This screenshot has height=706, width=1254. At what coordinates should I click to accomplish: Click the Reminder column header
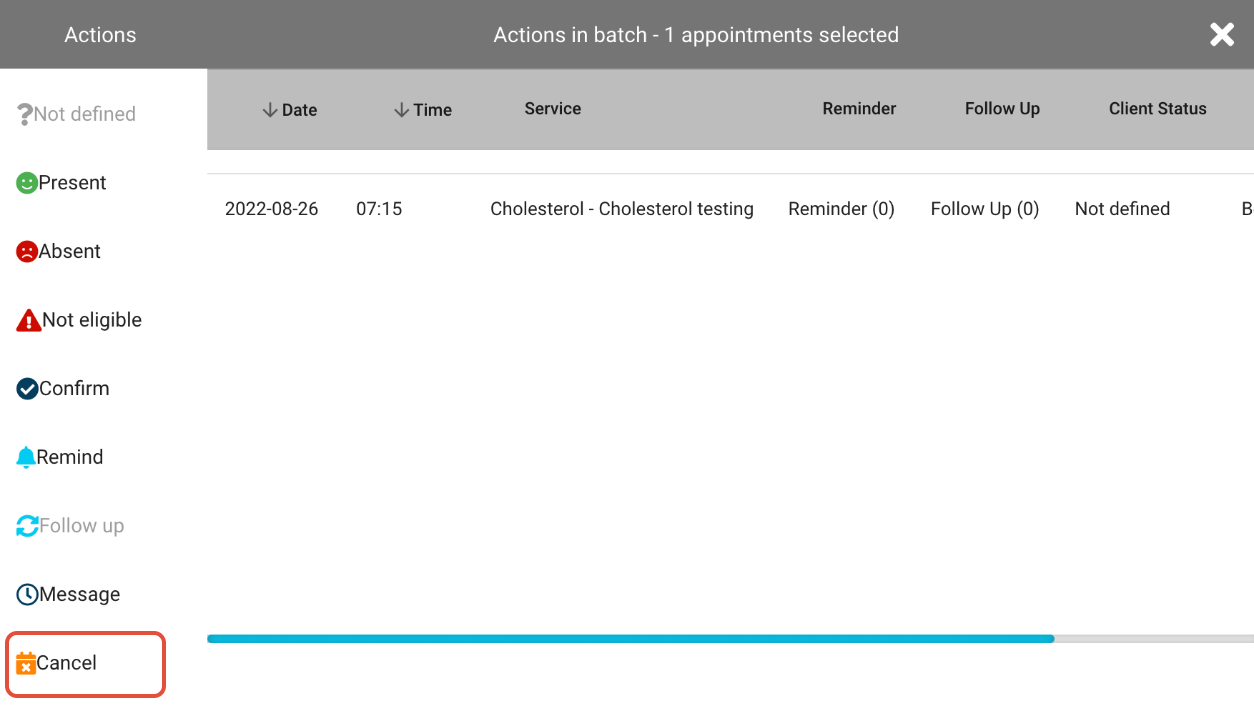point(859,109)
